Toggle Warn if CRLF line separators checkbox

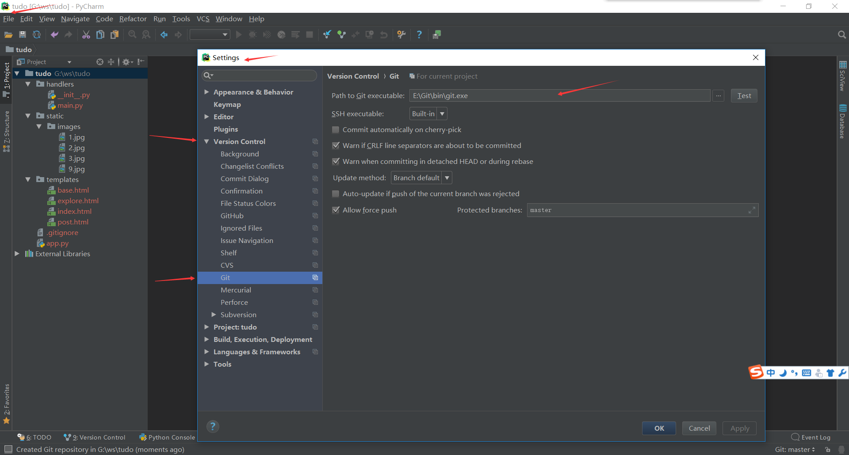pyautogui.click(x=336, y=146)
